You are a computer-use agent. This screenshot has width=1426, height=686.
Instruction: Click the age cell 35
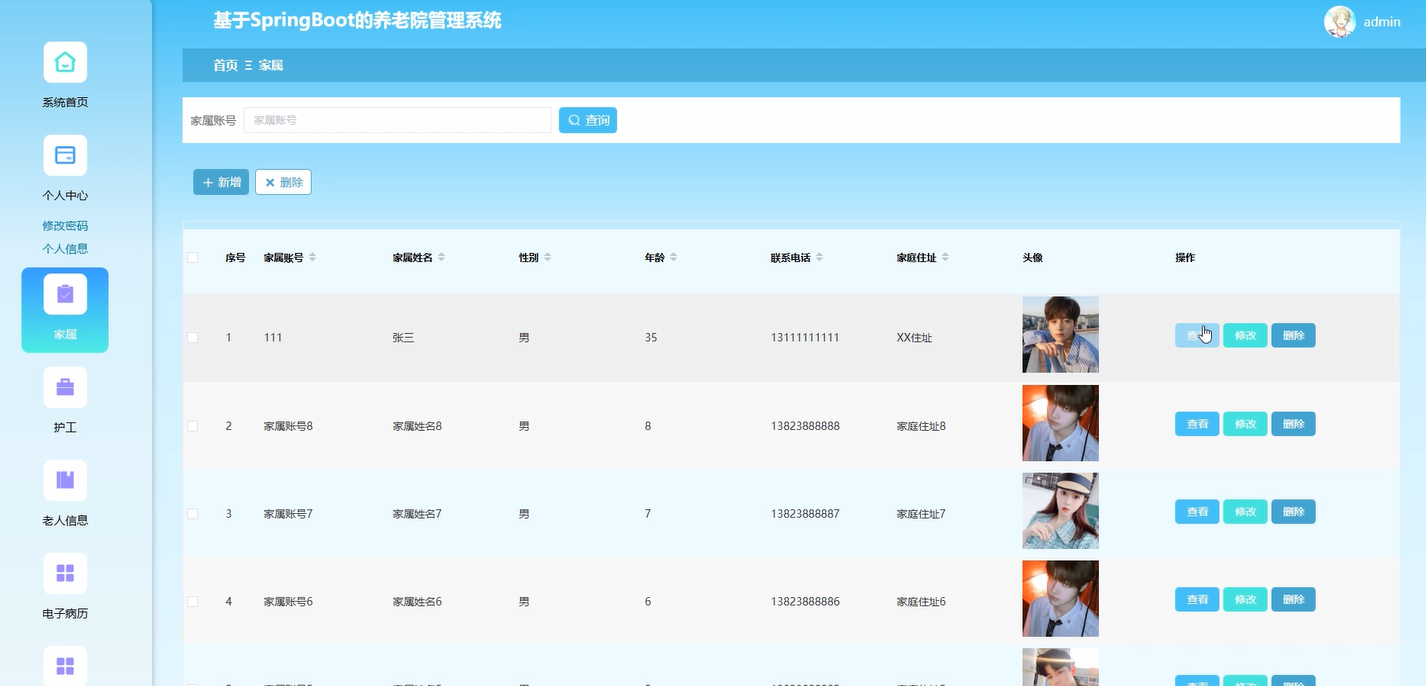(651, 338)
